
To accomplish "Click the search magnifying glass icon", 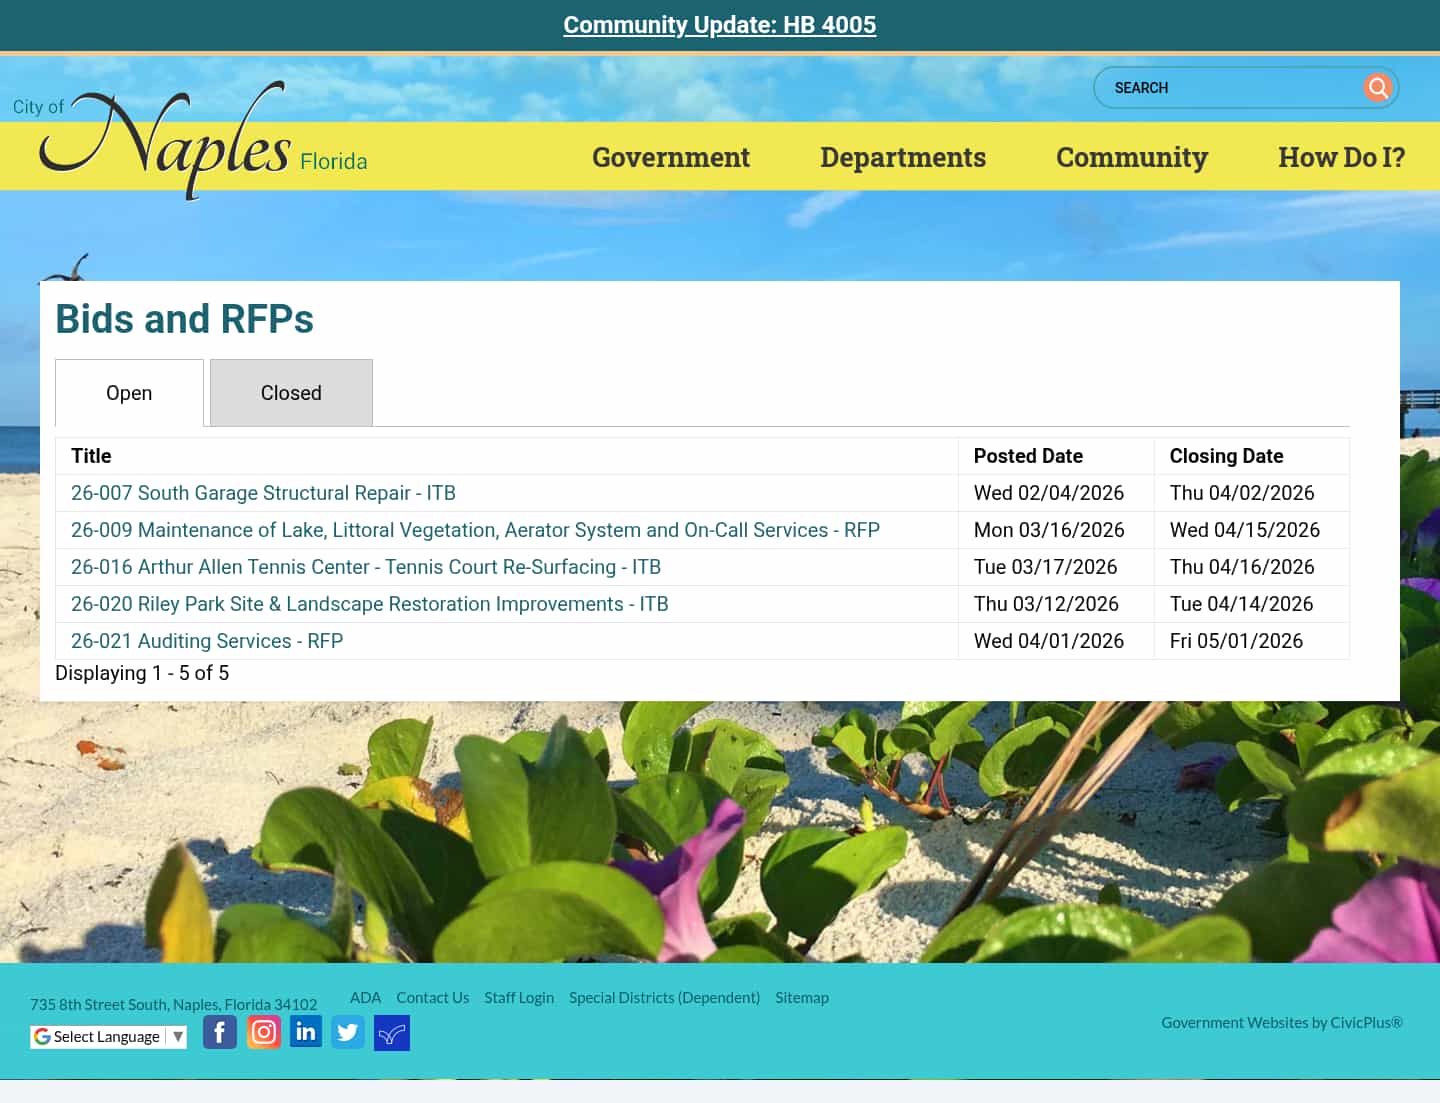I will 1378,87.
